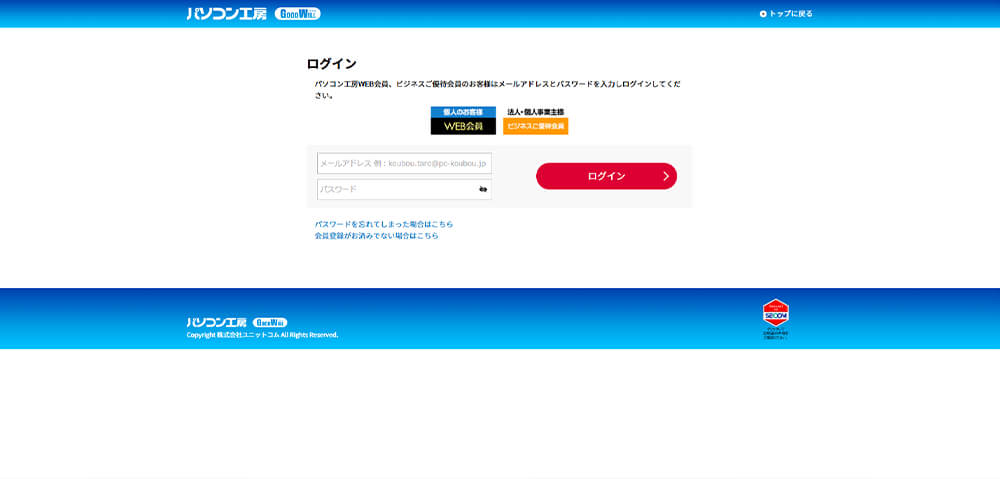Focus the メールアドレス input field
Viewport: 1000px width, 479px height.
coord(404,163)
